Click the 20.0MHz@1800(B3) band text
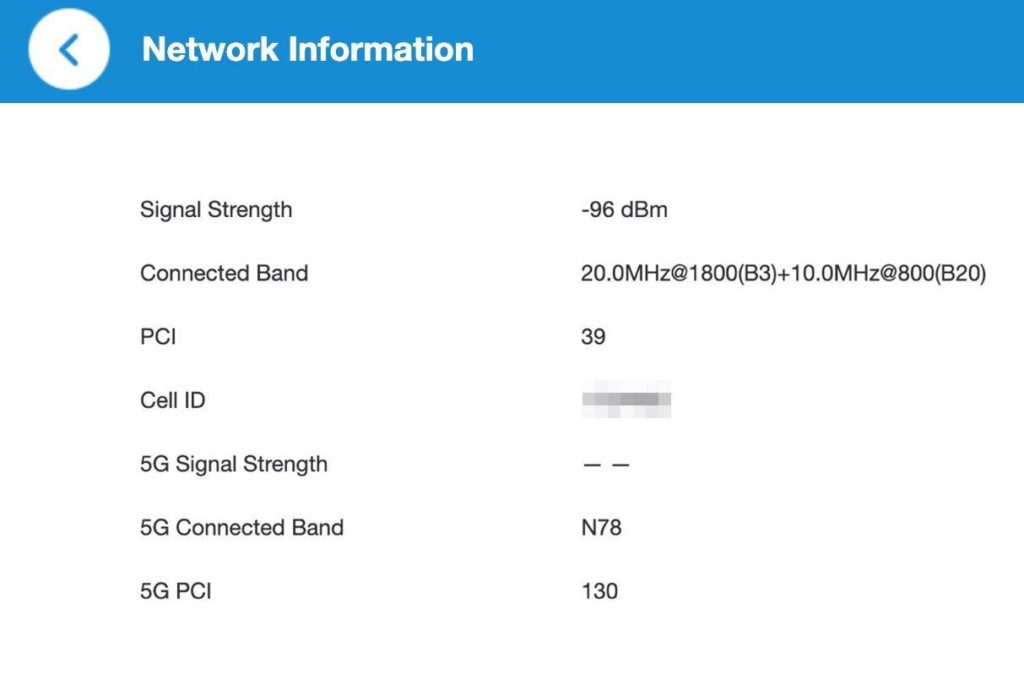Viewport: 1024px width, 674px height. click(676, 273)
